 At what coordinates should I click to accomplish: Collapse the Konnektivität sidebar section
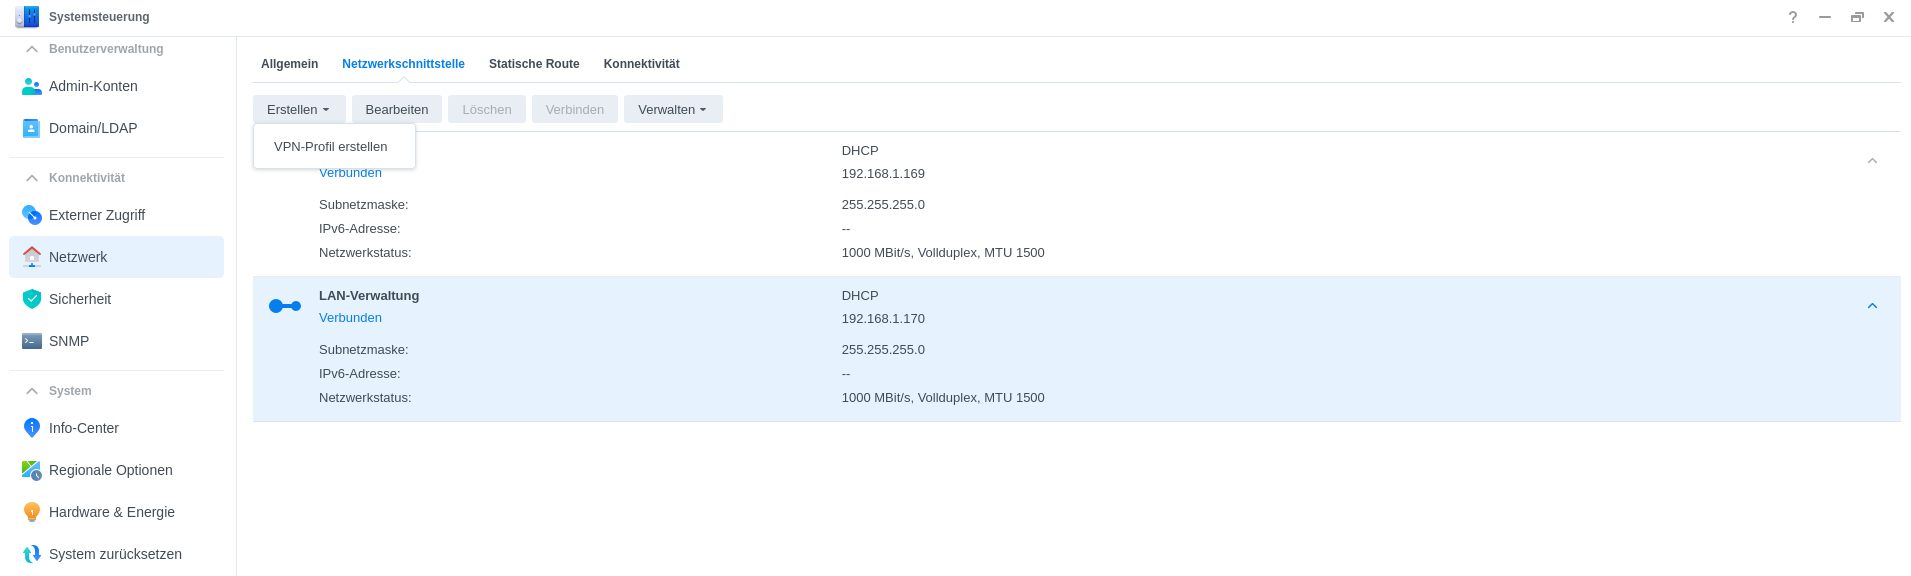(32, 178)
